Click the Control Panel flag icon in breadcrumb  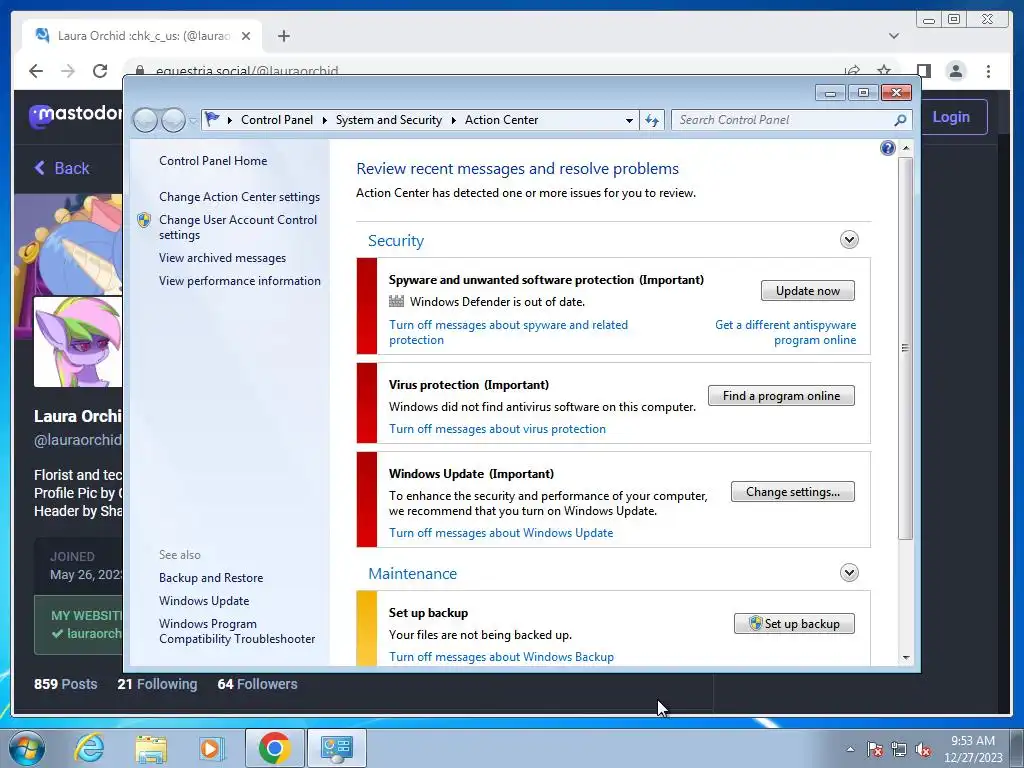[212, 120]
